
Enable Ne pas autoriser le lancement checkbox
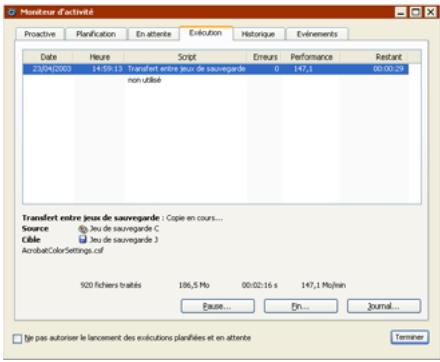[17, 339]
